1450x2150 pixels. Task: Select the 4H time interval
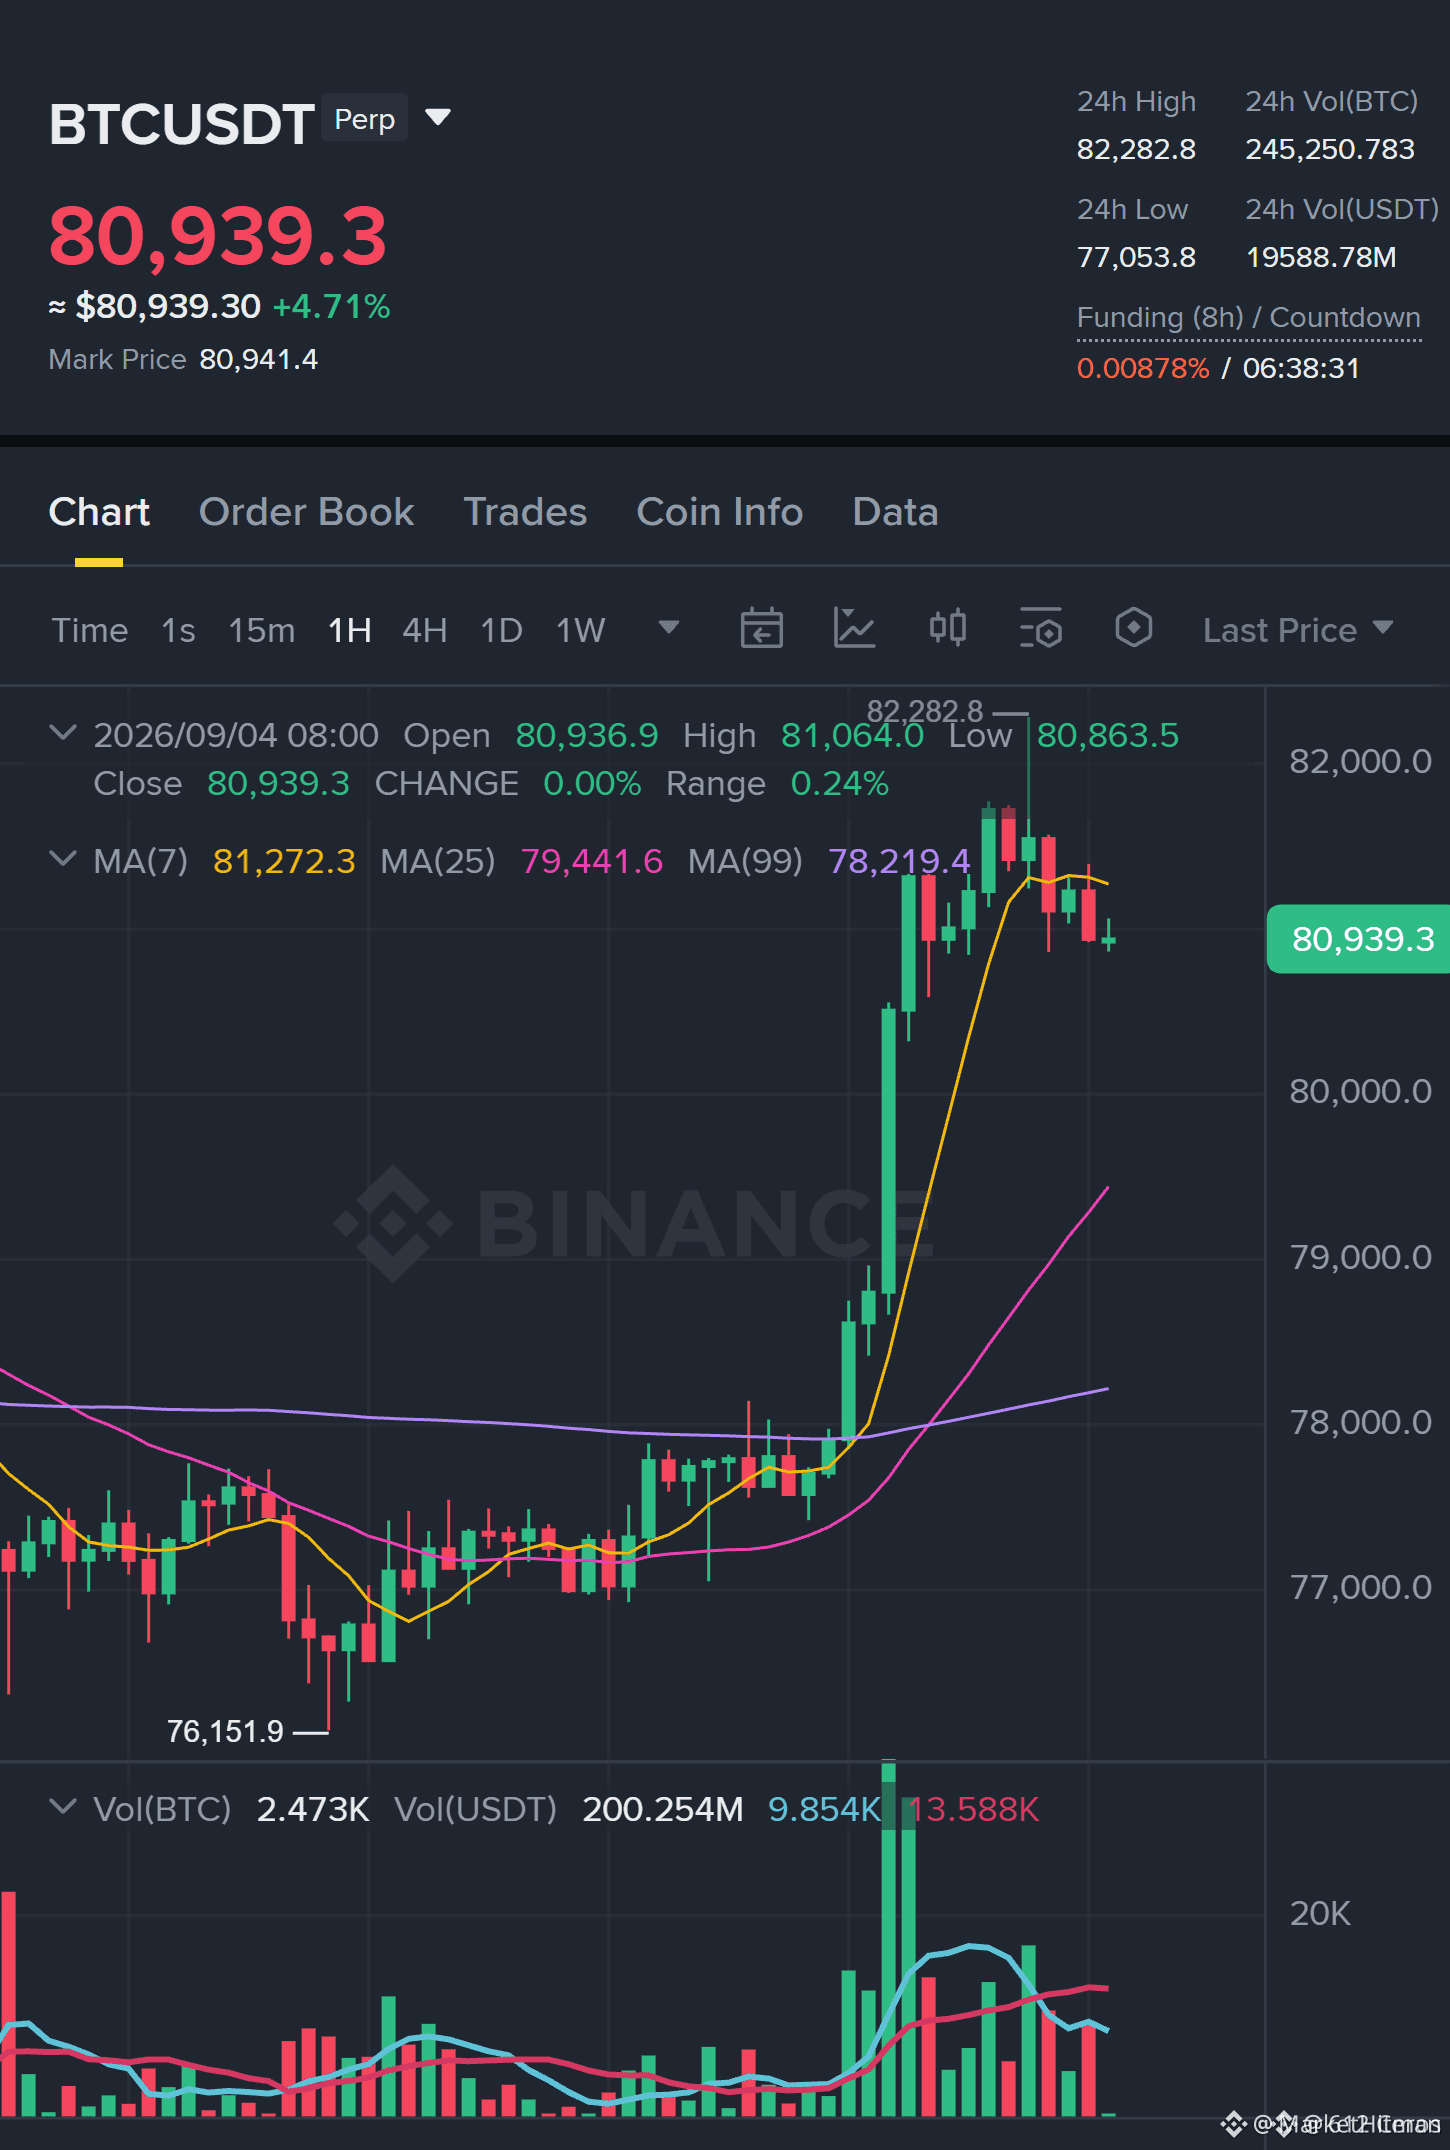[x=425, y=631]
